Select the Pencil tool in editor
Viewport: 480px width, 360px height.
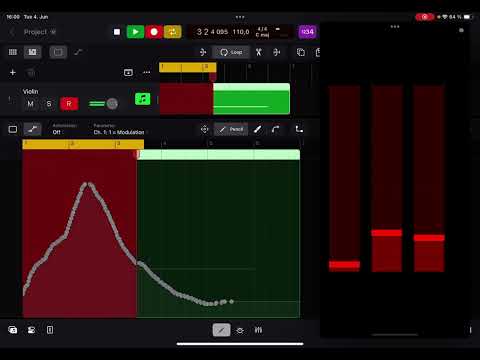coord(231,129)
